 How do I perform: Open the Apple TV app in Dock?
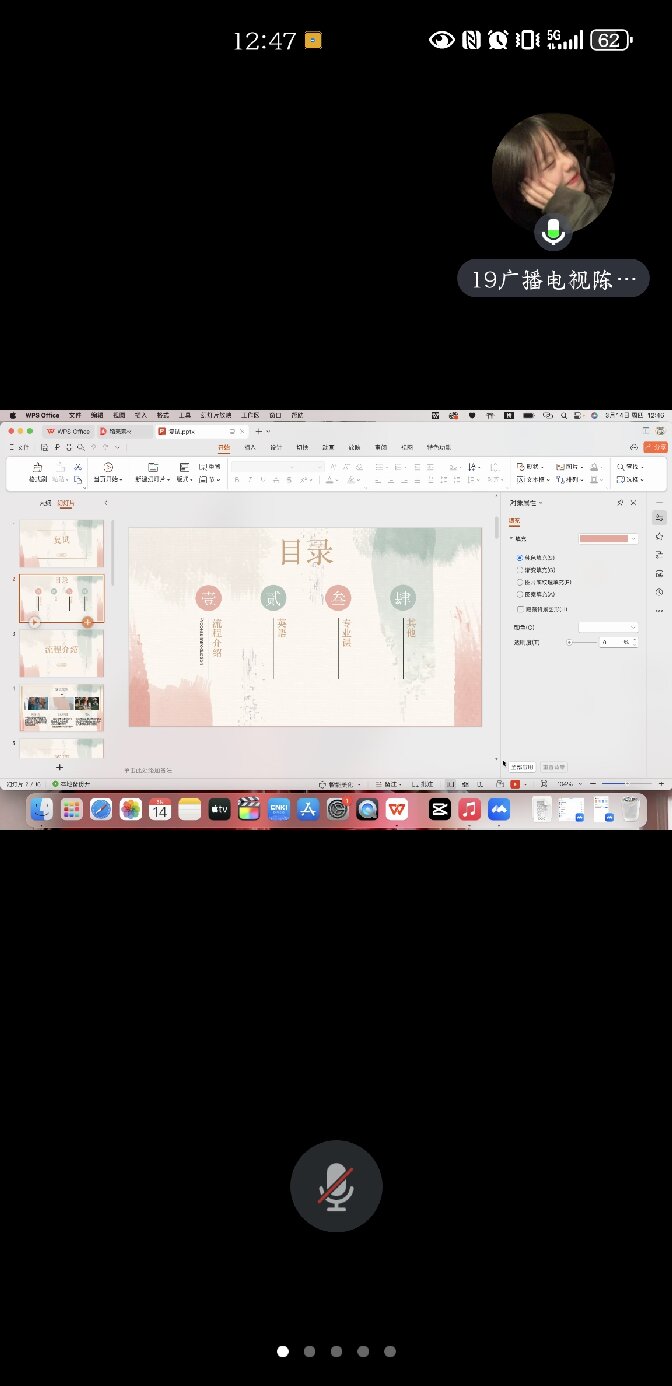coord(219,809)
